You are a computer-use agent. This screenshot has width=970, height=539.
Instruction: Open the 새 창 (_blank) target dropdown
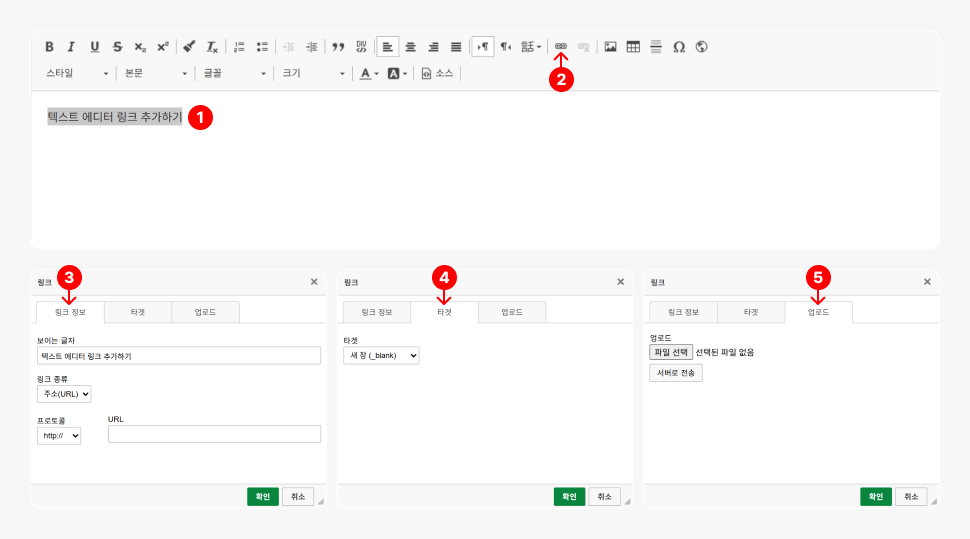pyautogui.click(x=381, y=355)
